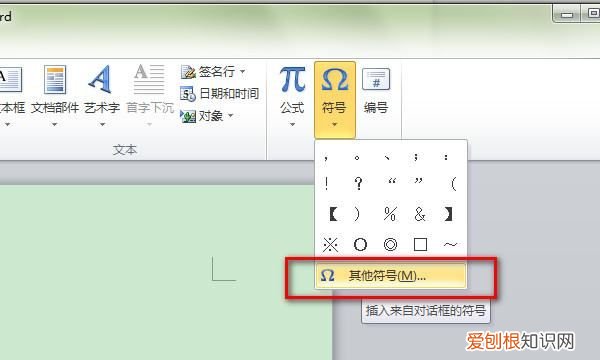The width and height of the screenshot is (600, 360).
Task: Insert the colon symbol
Action: 446,157
